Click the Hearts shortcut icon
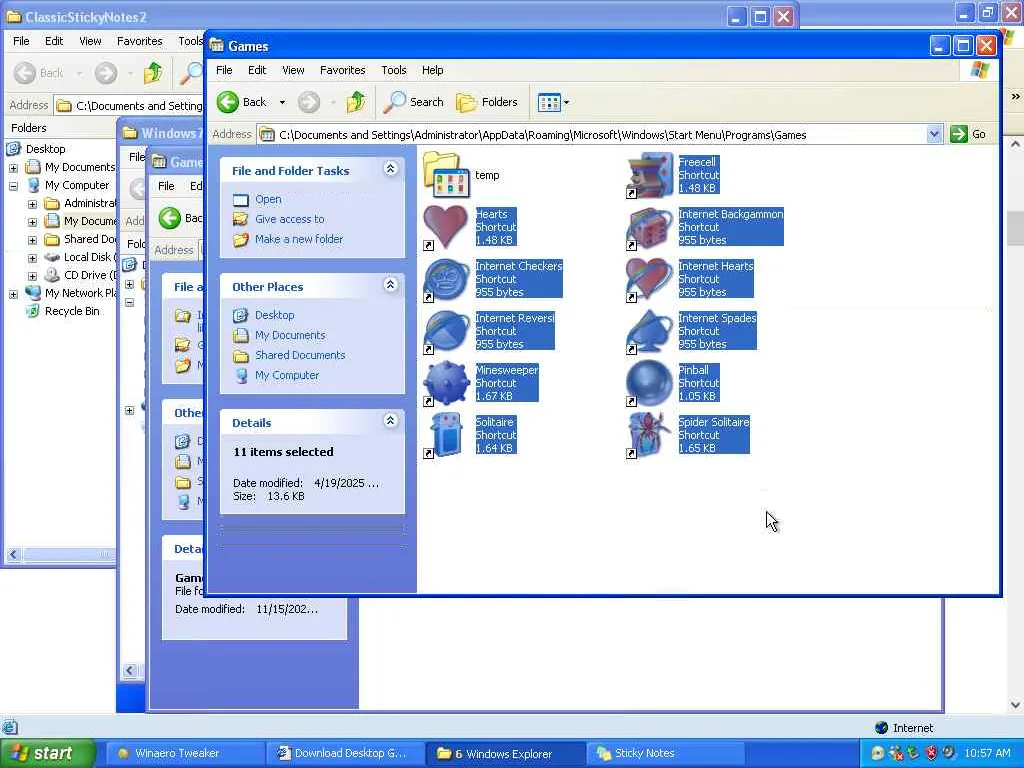The height and width of the screenshot is (768, 1024). pyautogui.click(x=447, y=227)
